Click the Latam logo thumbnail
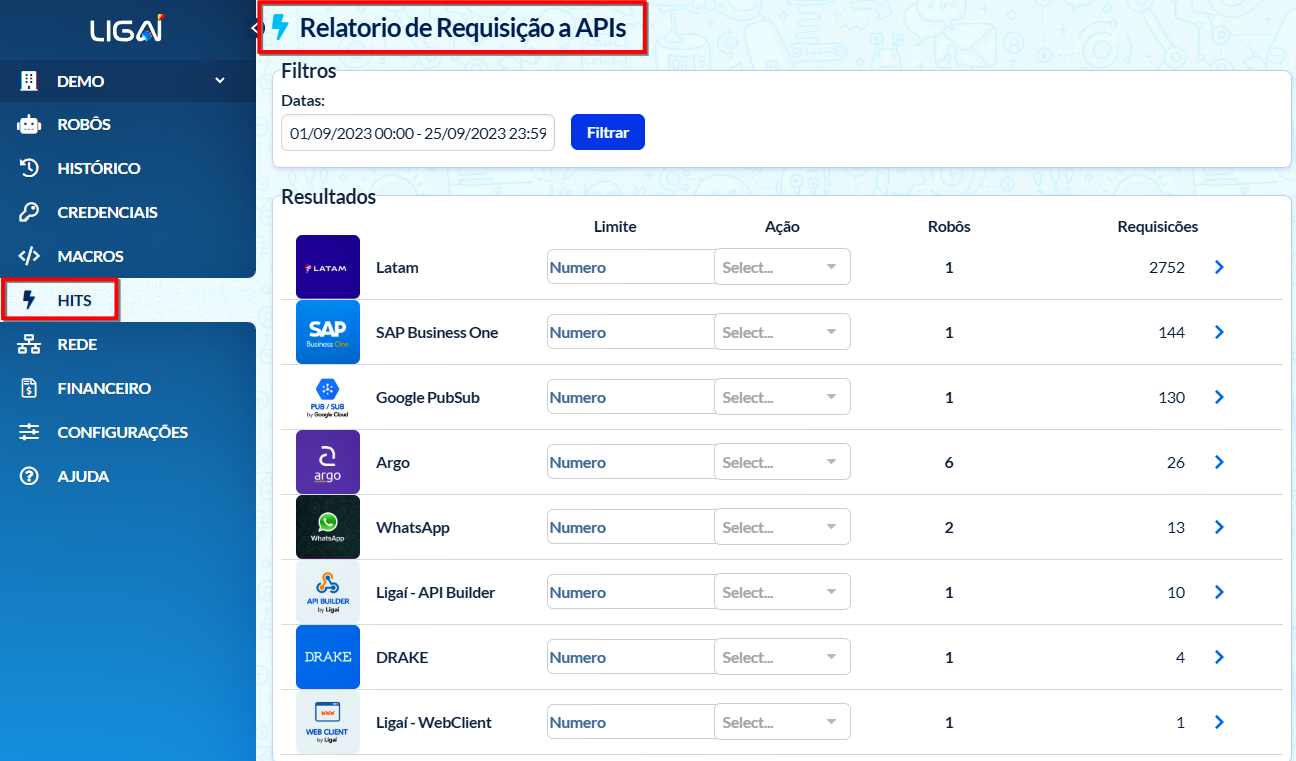1296x761 pixels. tap(328, 267)
